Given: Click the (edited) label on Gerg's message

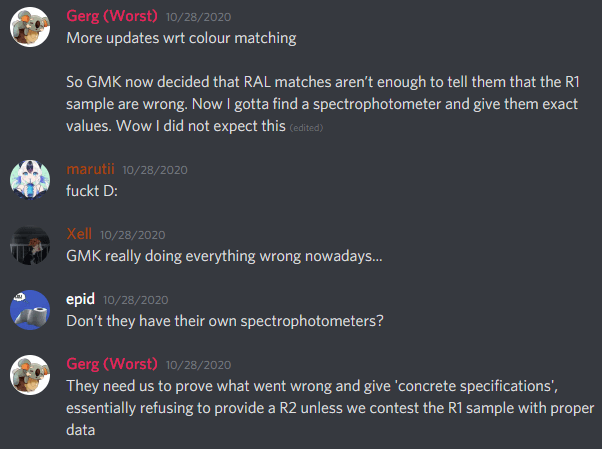Looking at the screenshot, I should click(307, 129).
